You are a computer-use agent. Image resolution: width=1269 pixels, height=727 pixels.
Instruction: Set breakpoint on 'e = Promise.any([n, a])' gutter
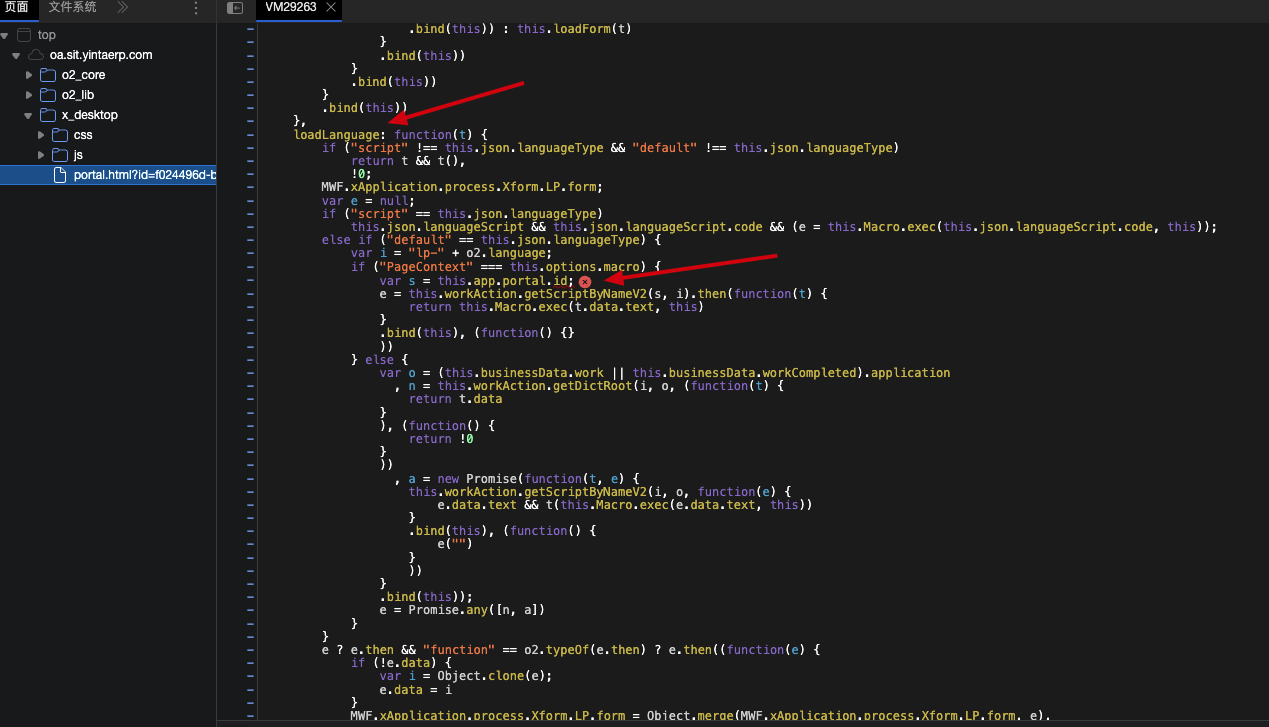251,610
